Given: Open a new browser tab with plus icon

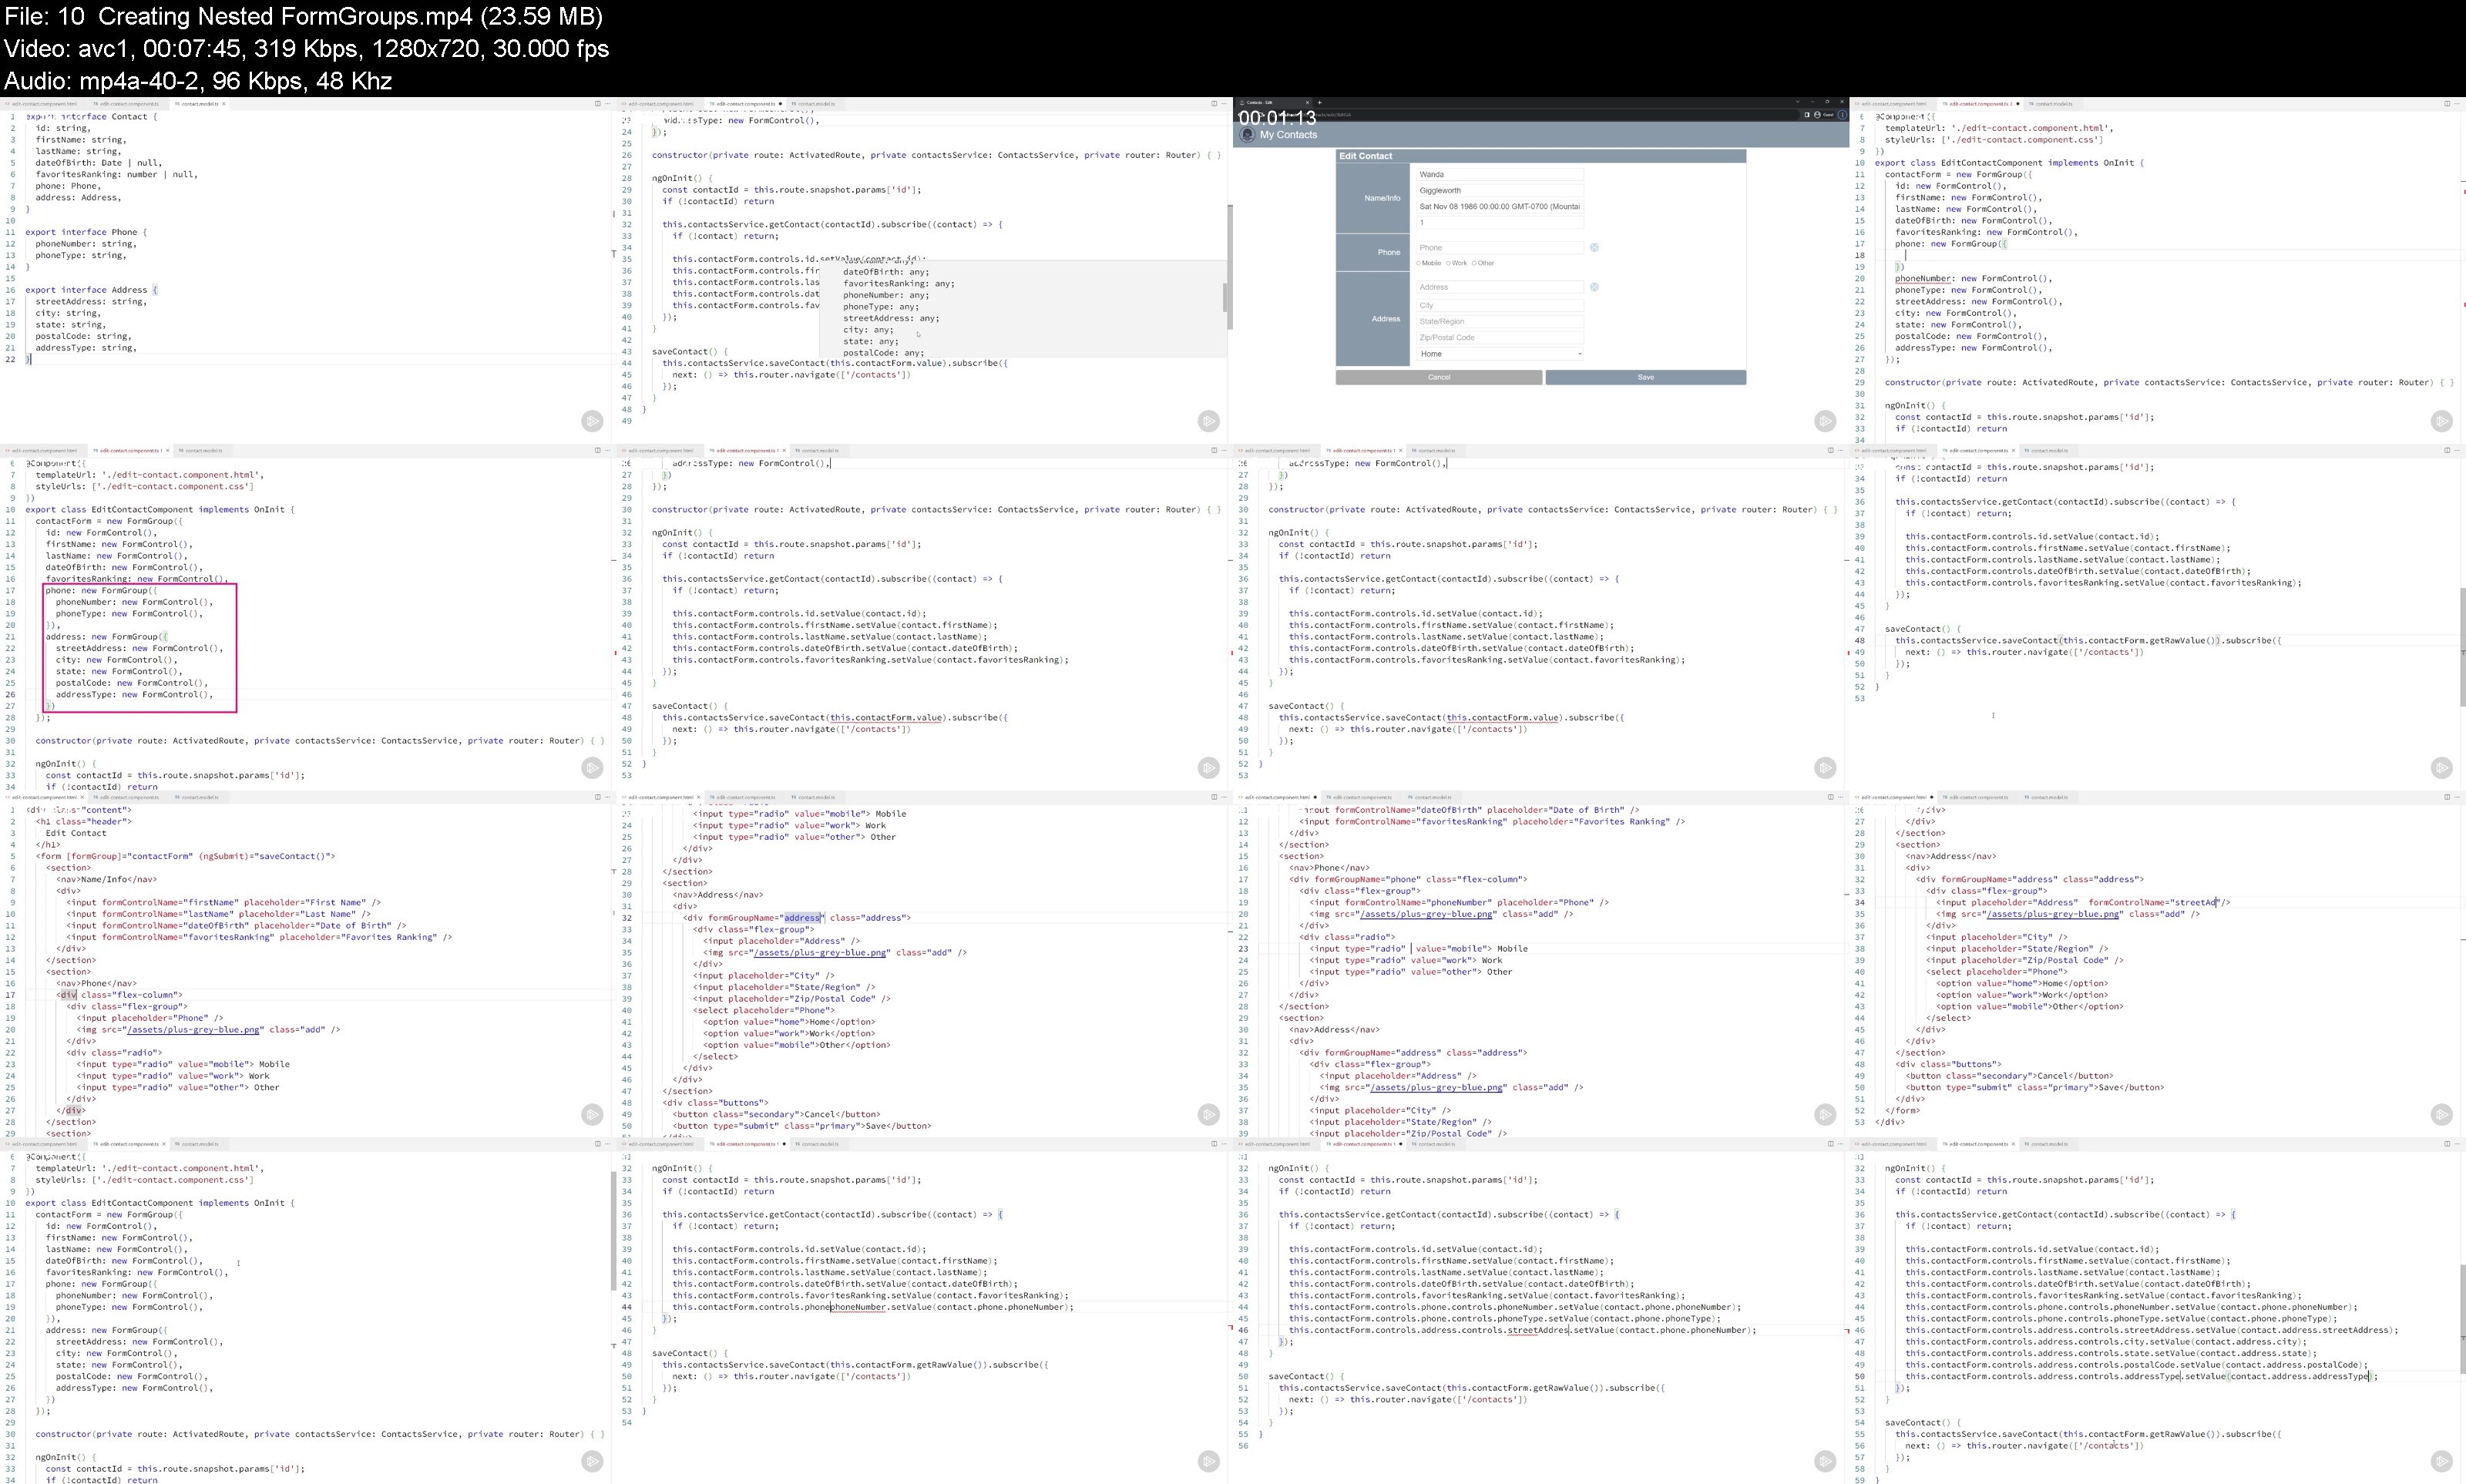Looking at the screenshot, I should point(1319,102).
